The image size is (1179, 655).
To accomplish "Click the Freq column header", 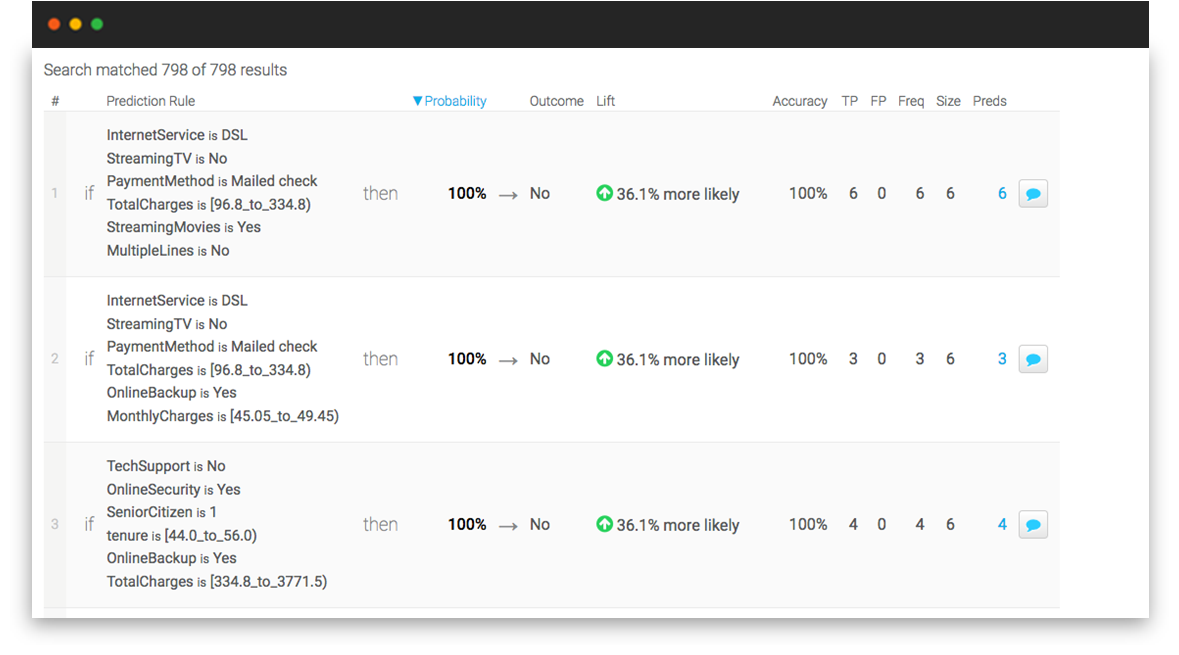I will (x=911, y=101).
